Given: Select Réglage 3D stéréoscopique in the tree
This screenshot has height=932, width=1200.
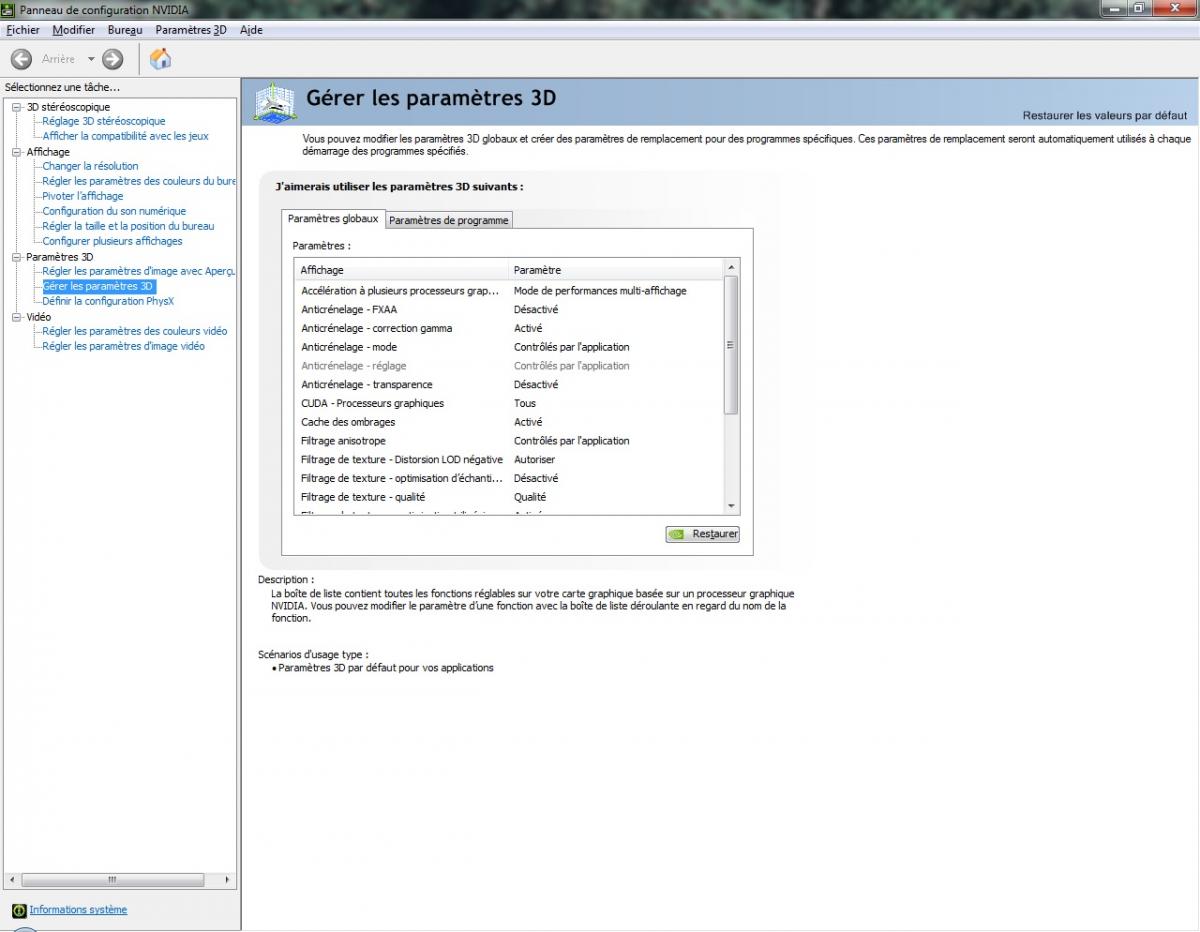Looking at the screenshot, I should [x=104, y=121].
